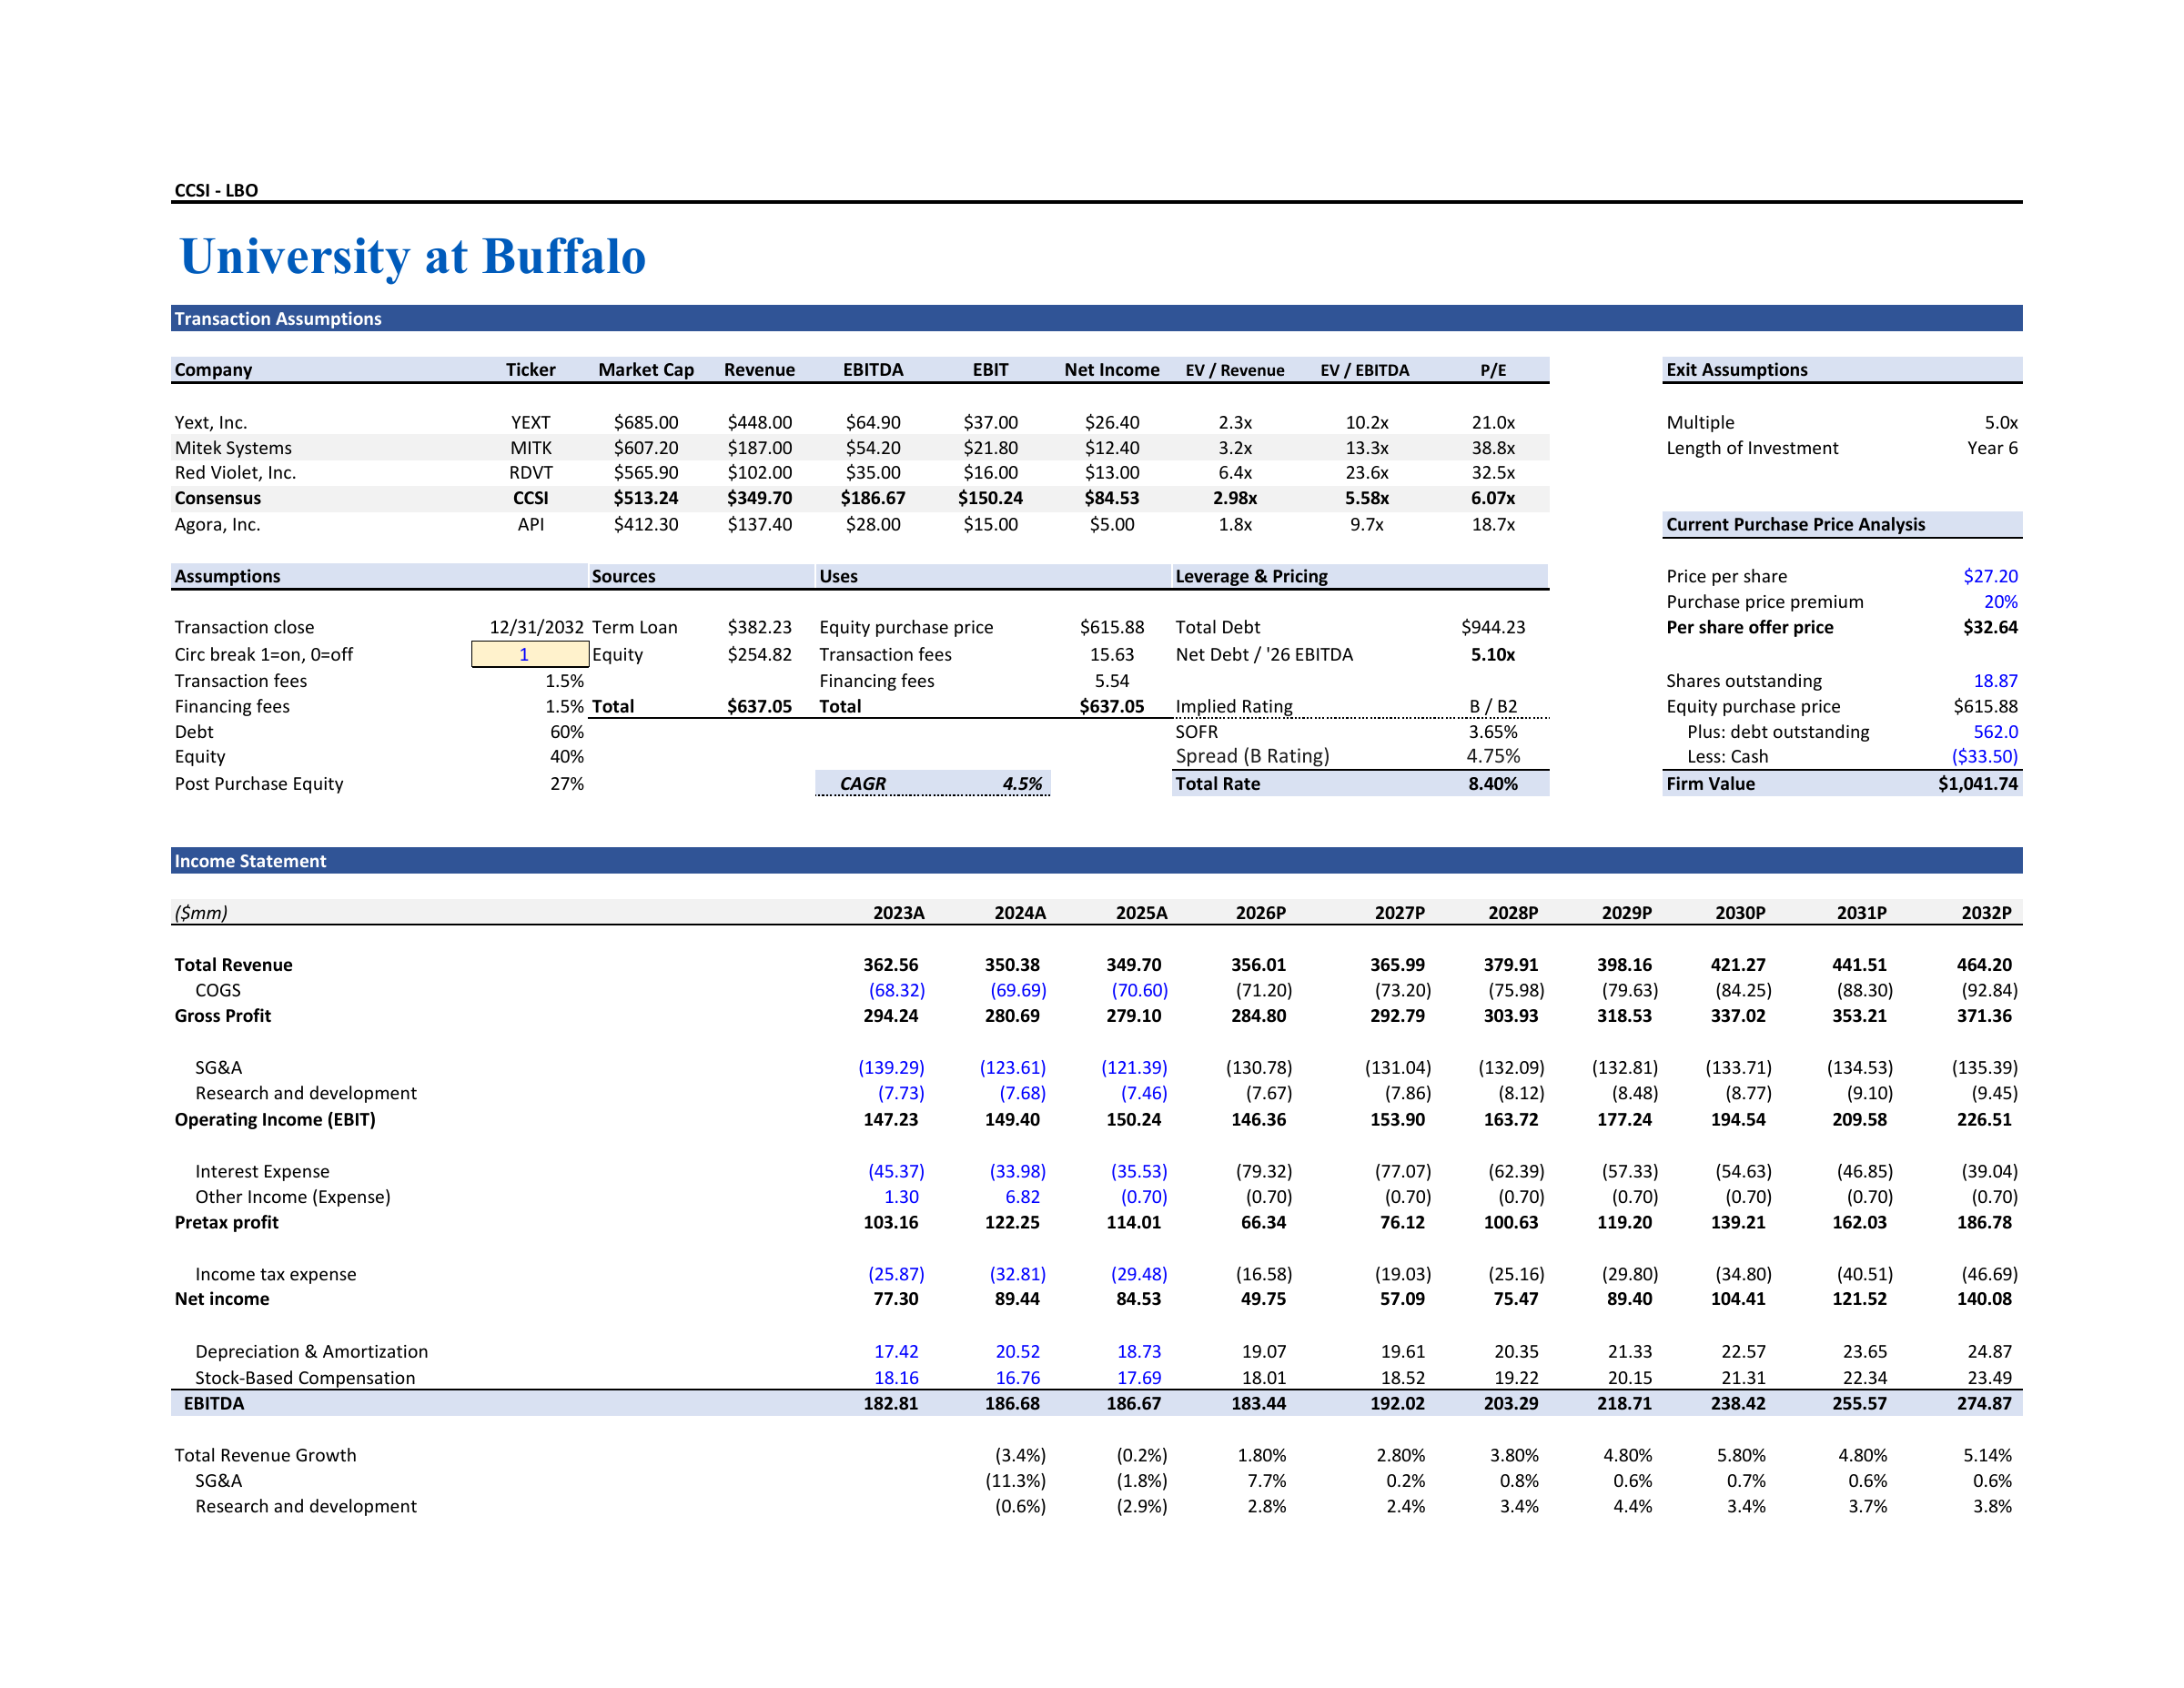The image size is (2184, 1688).
Task: Click 2024A Operating Income 149.40
Action: (x=1012, y=1119)
